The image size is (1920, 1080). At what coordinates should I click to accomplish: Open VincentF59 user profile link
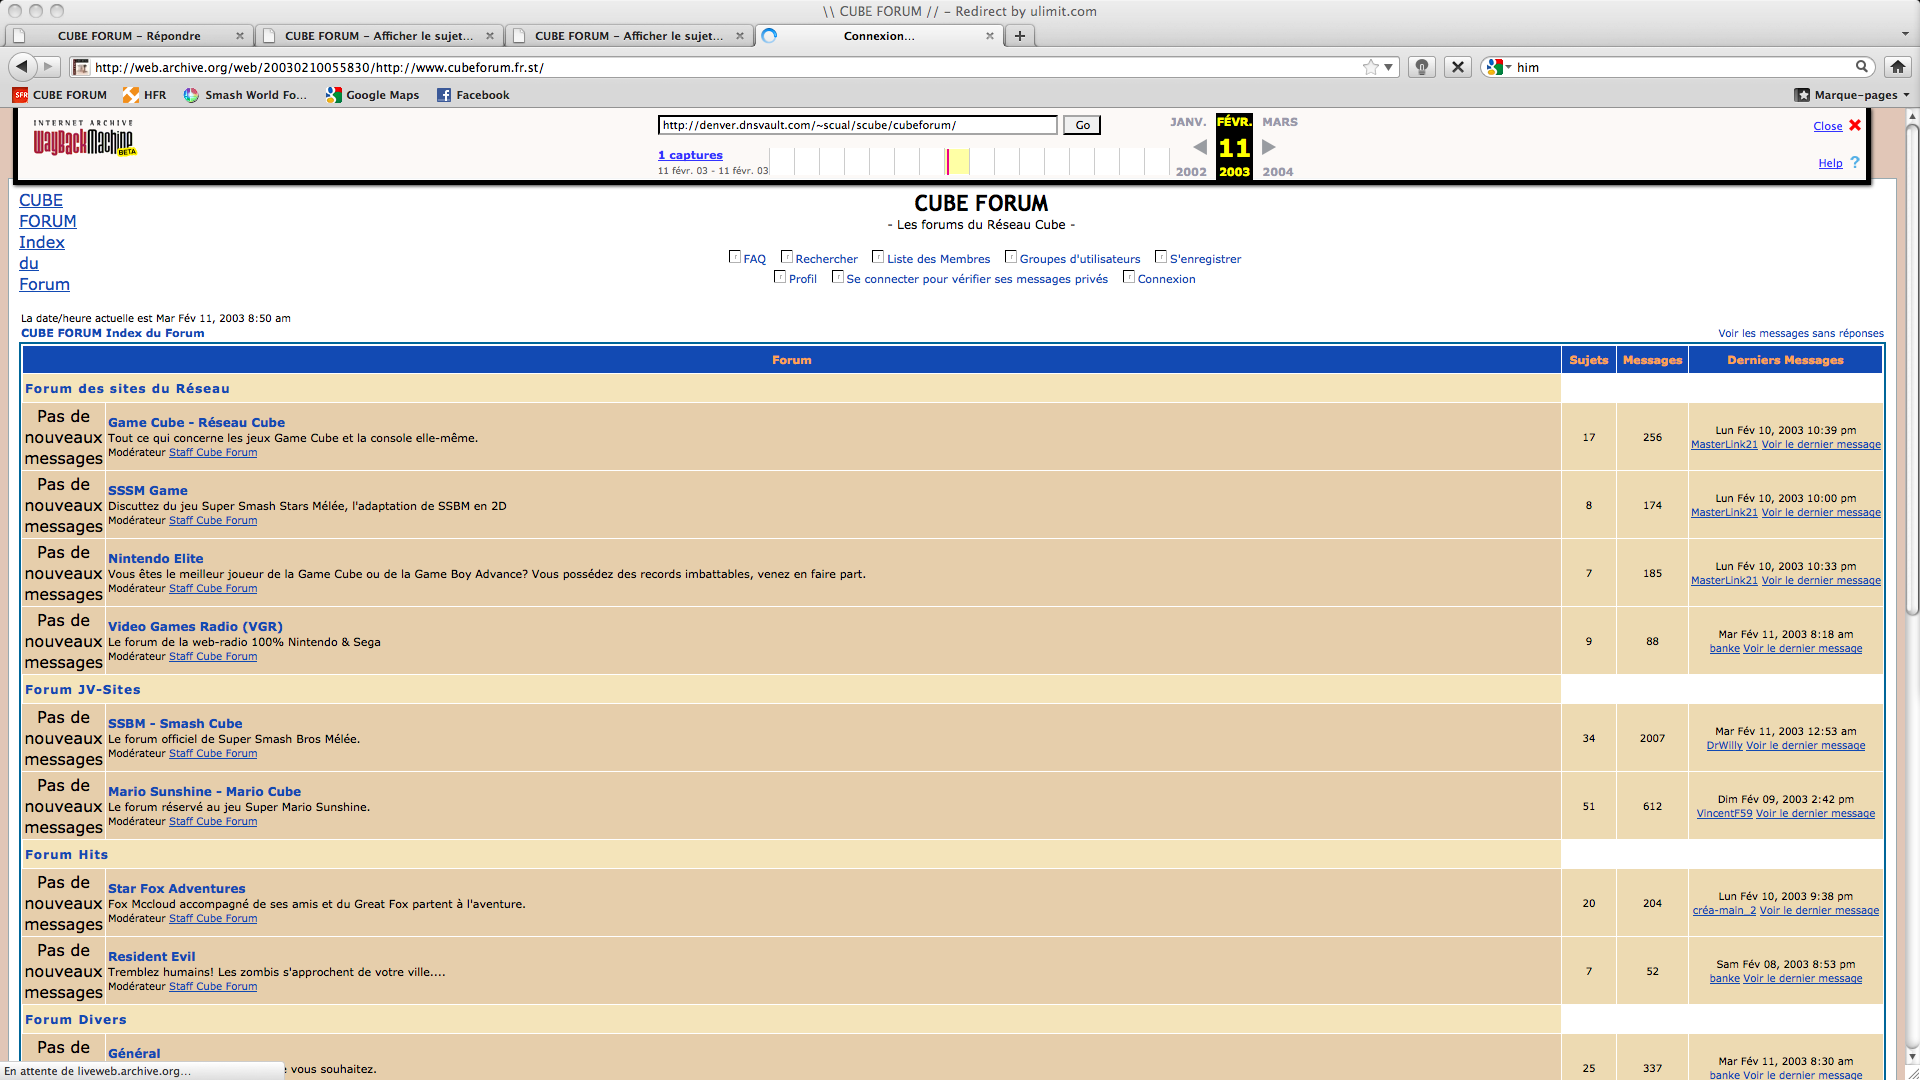click(1724, 813)
